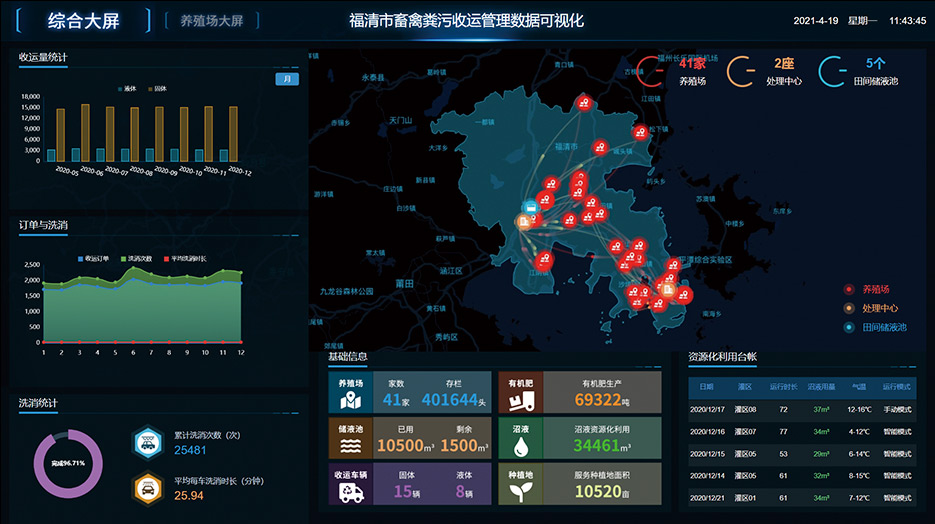Toggle the 洗消次数 series in the area chart legend
935x524 pixels.
(x=133, y=258)
